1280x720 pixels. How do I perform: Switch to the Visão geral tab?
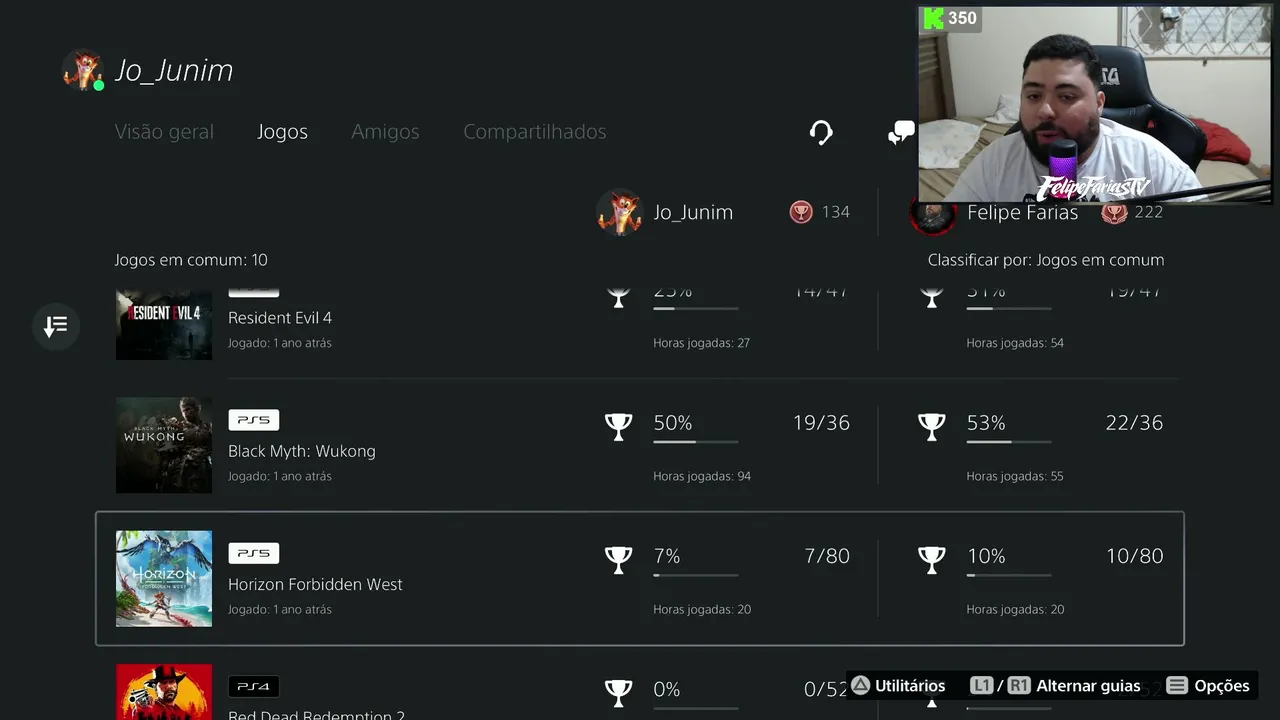click(x=164, y=132)
